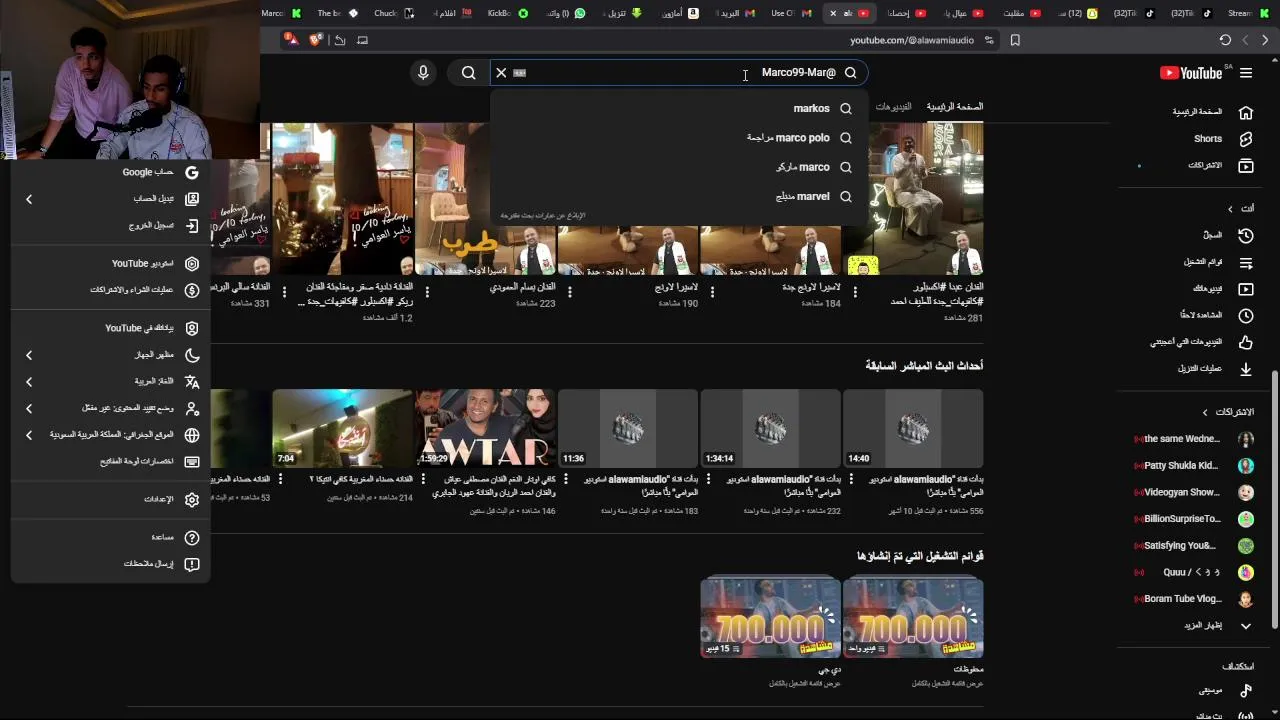Viewport: 1280px width, 720px height.
Task: Clear the search text with X
Action: (x=501, y=73)
